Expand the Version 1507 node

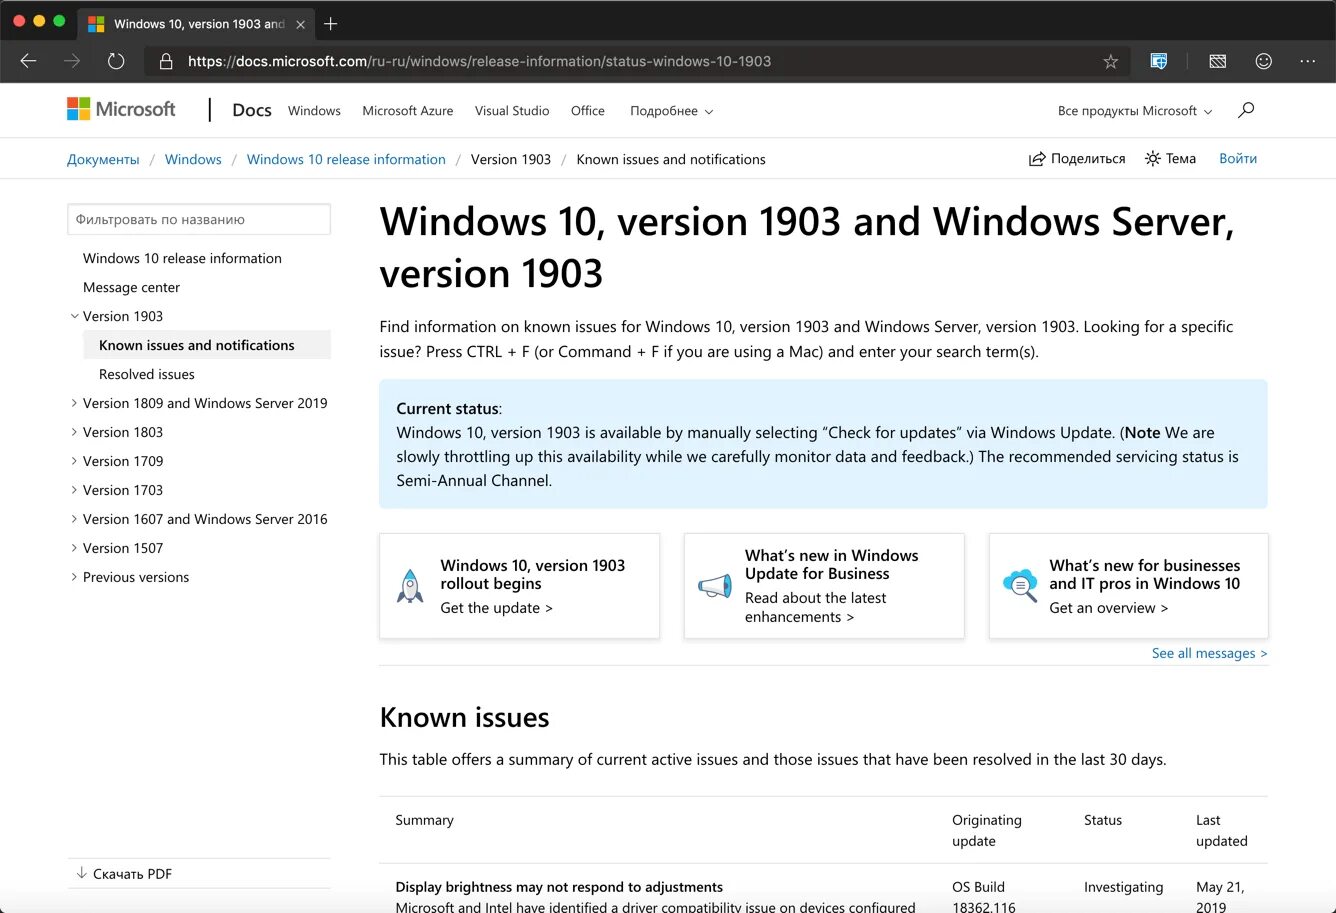[x=74, y=548]
